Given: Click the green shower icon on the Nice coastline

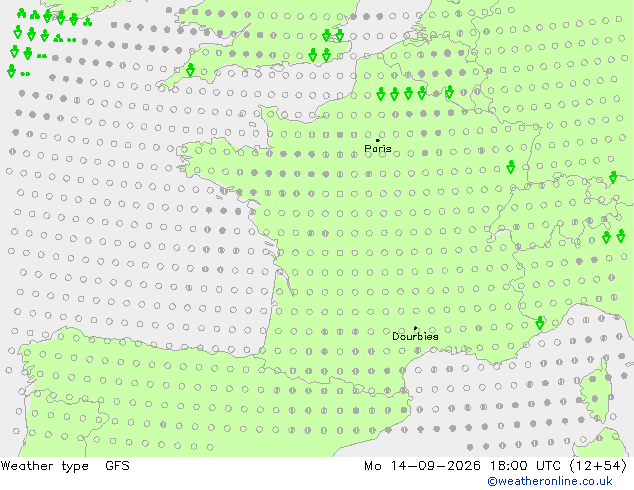Looking at the screenshot, I should click(540, 323).
